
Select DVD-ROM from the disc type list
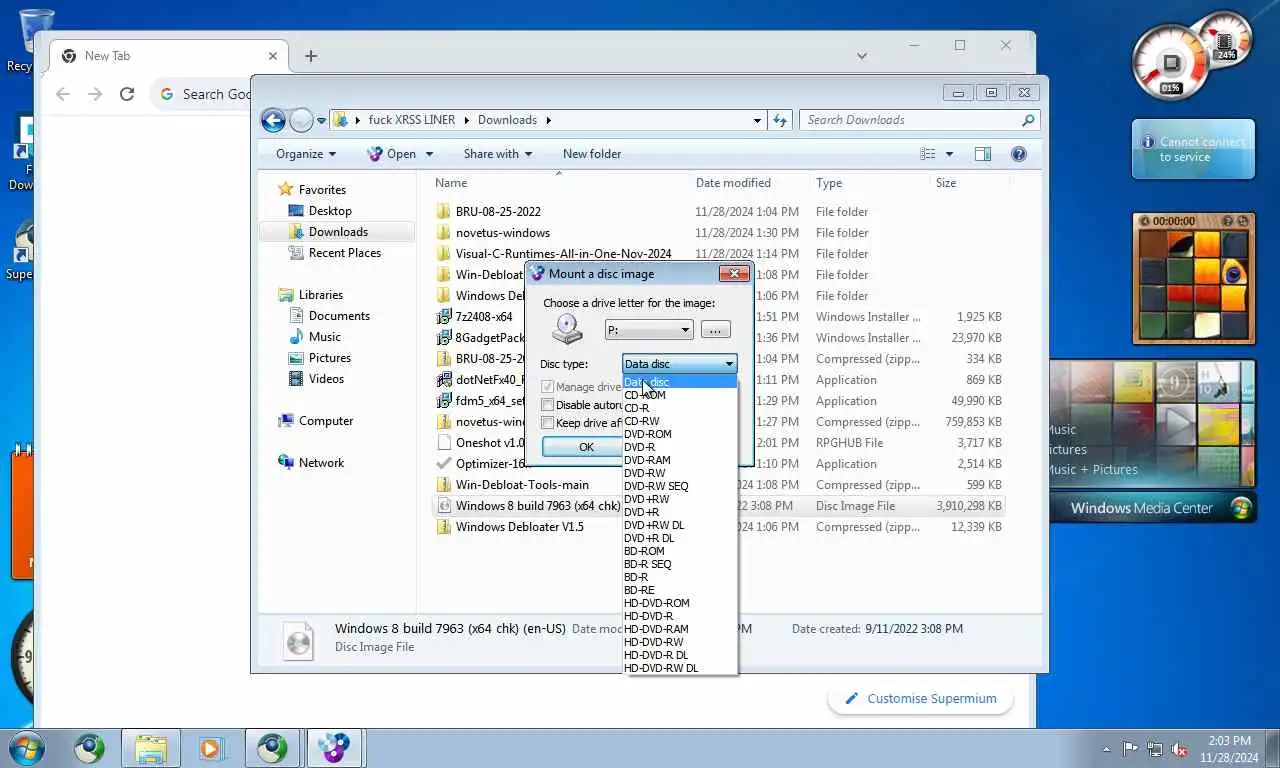[x=648, y=434]
